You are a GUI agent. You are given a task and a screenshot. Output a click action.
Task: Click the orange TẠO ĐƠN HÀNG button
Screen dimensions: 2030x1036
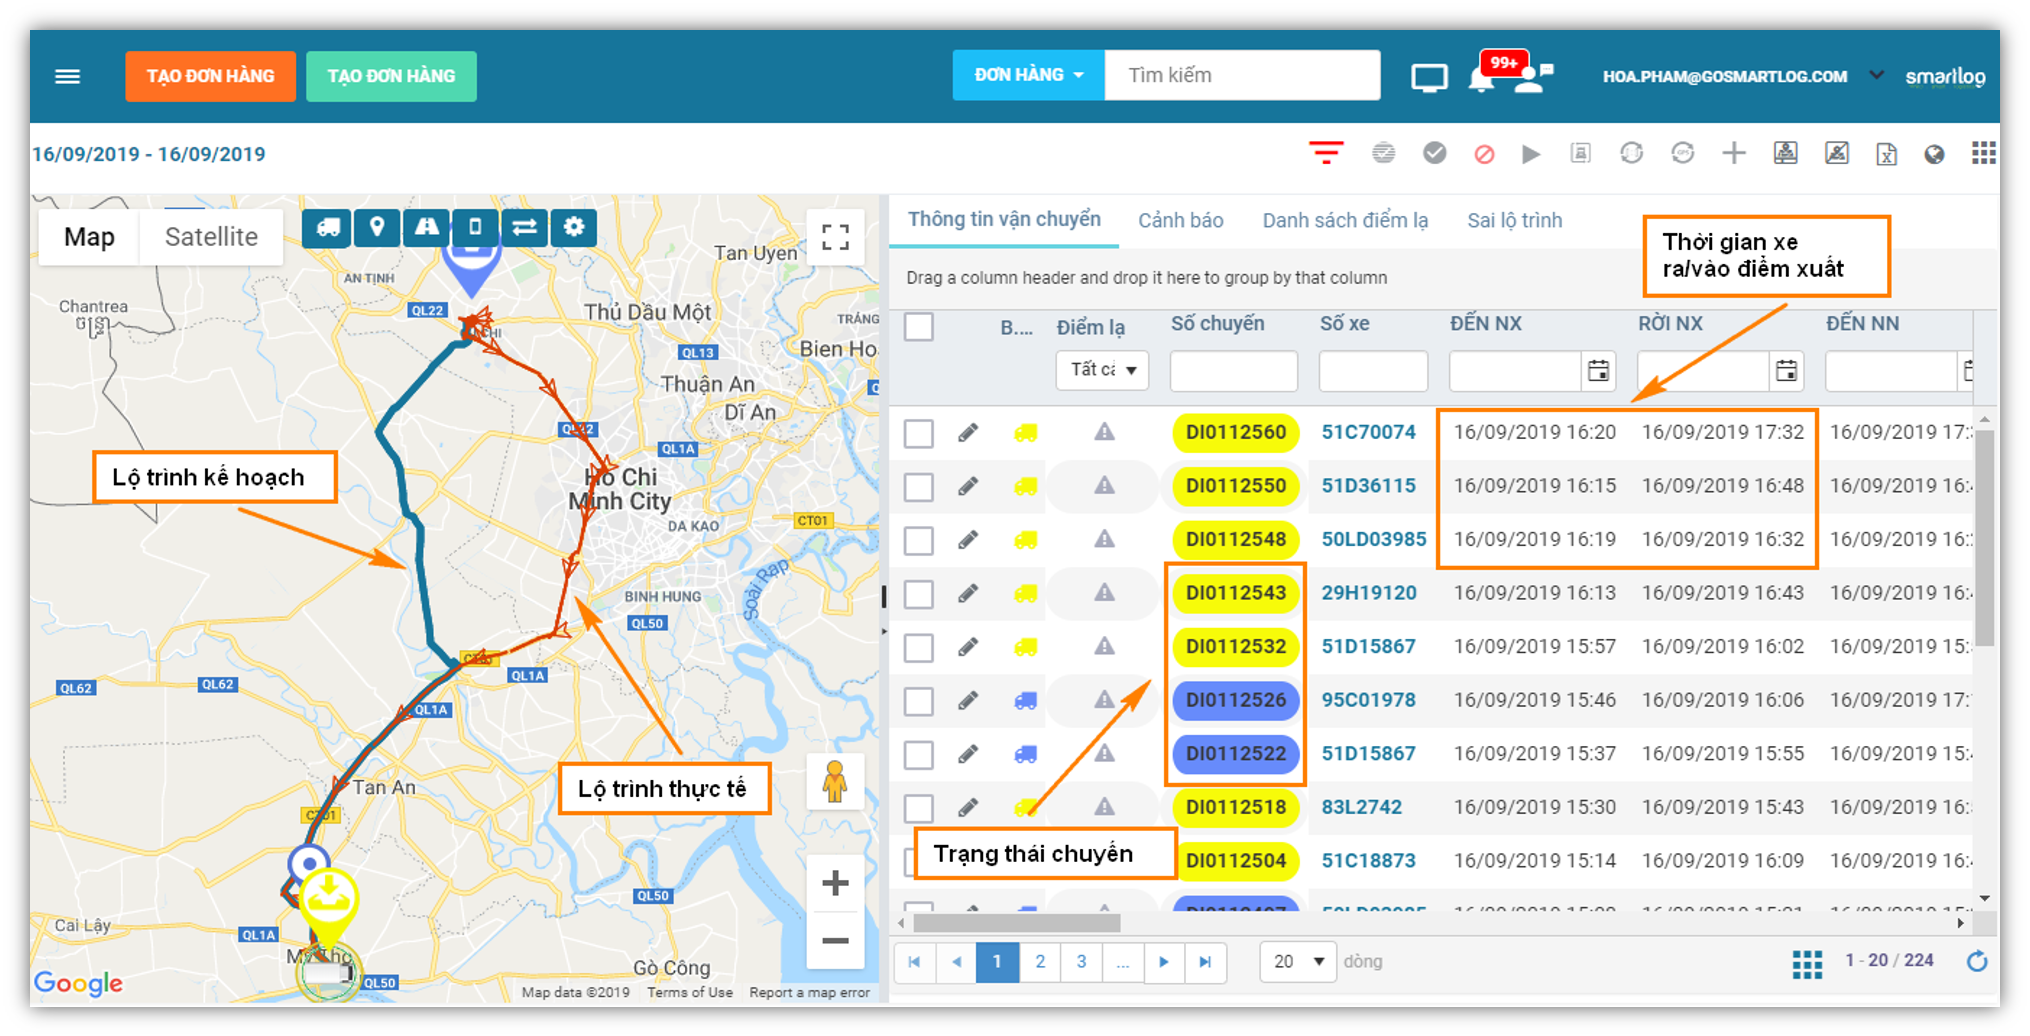[210, 76]
